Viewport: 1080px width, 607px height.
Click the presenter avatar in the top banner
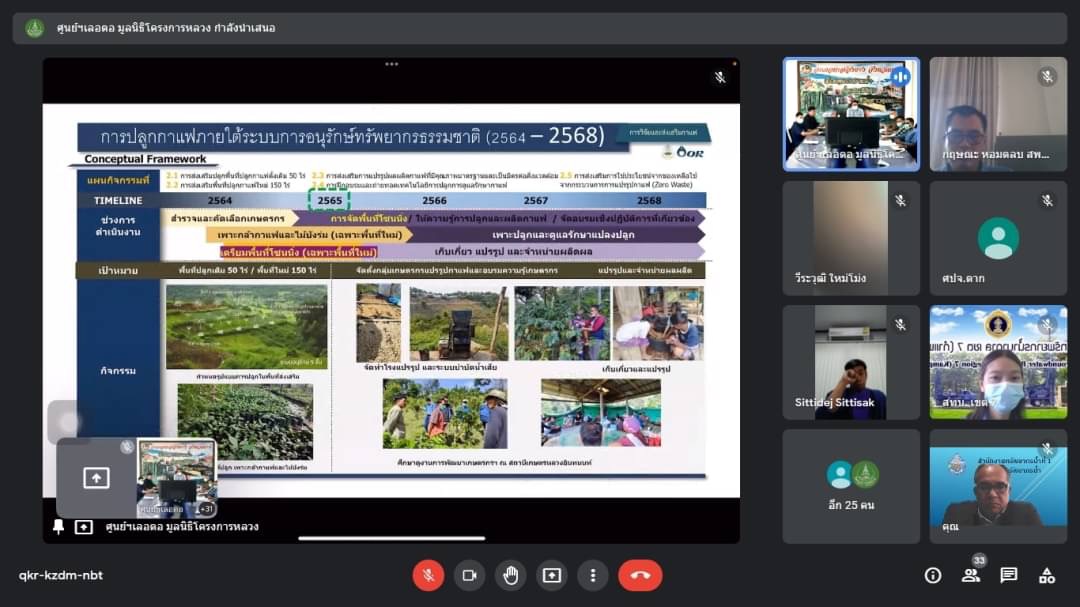34,28
